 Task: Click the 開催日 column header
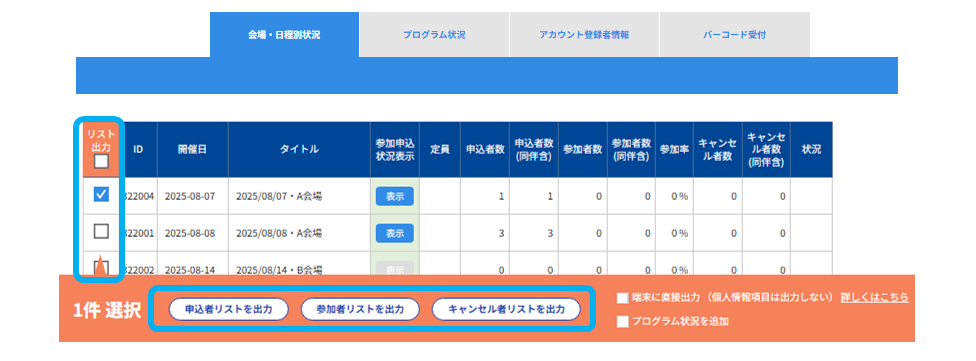pyautogui.click(x=192, y=149)
